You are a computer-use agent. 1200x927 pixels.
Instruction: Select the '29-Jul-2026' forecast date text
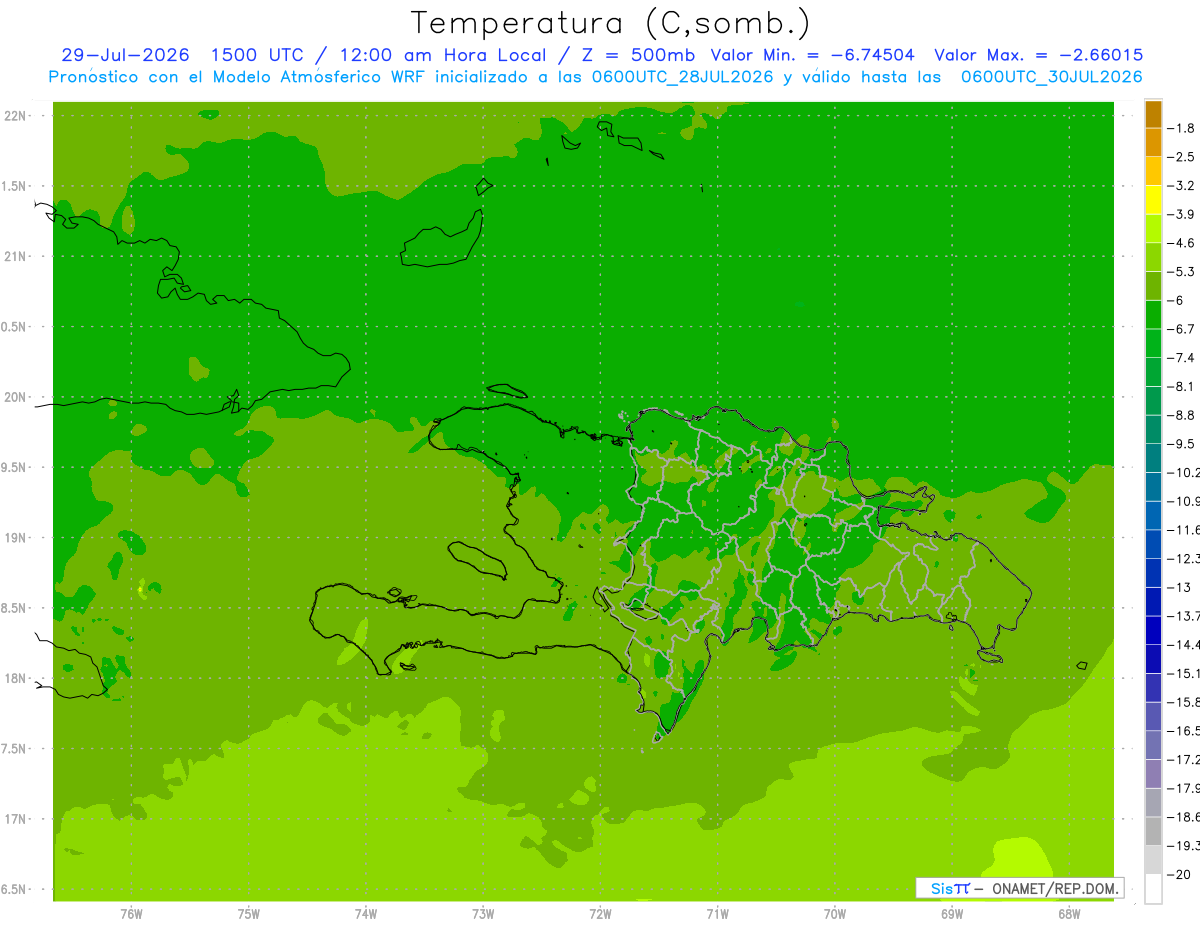pyautogui.click(x=125, y=55)
